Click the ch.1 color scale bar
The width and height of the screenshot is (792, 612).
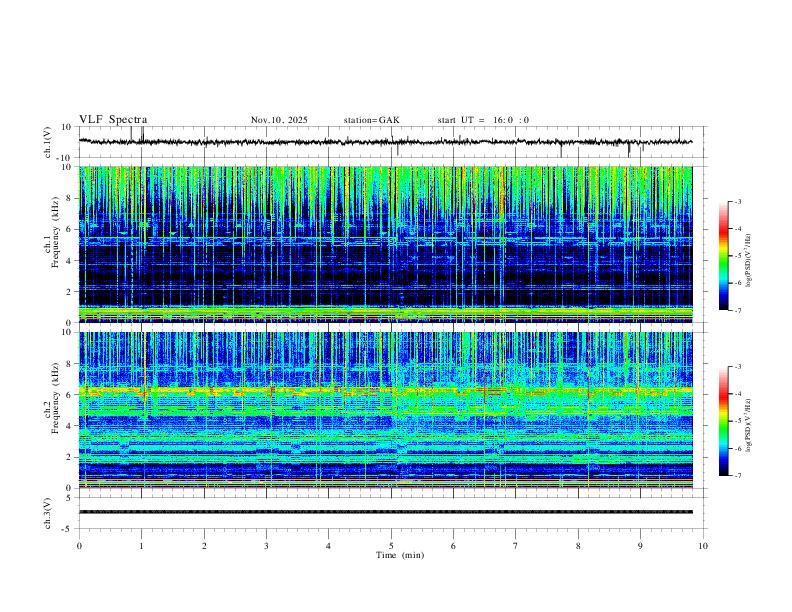[724, 256]
